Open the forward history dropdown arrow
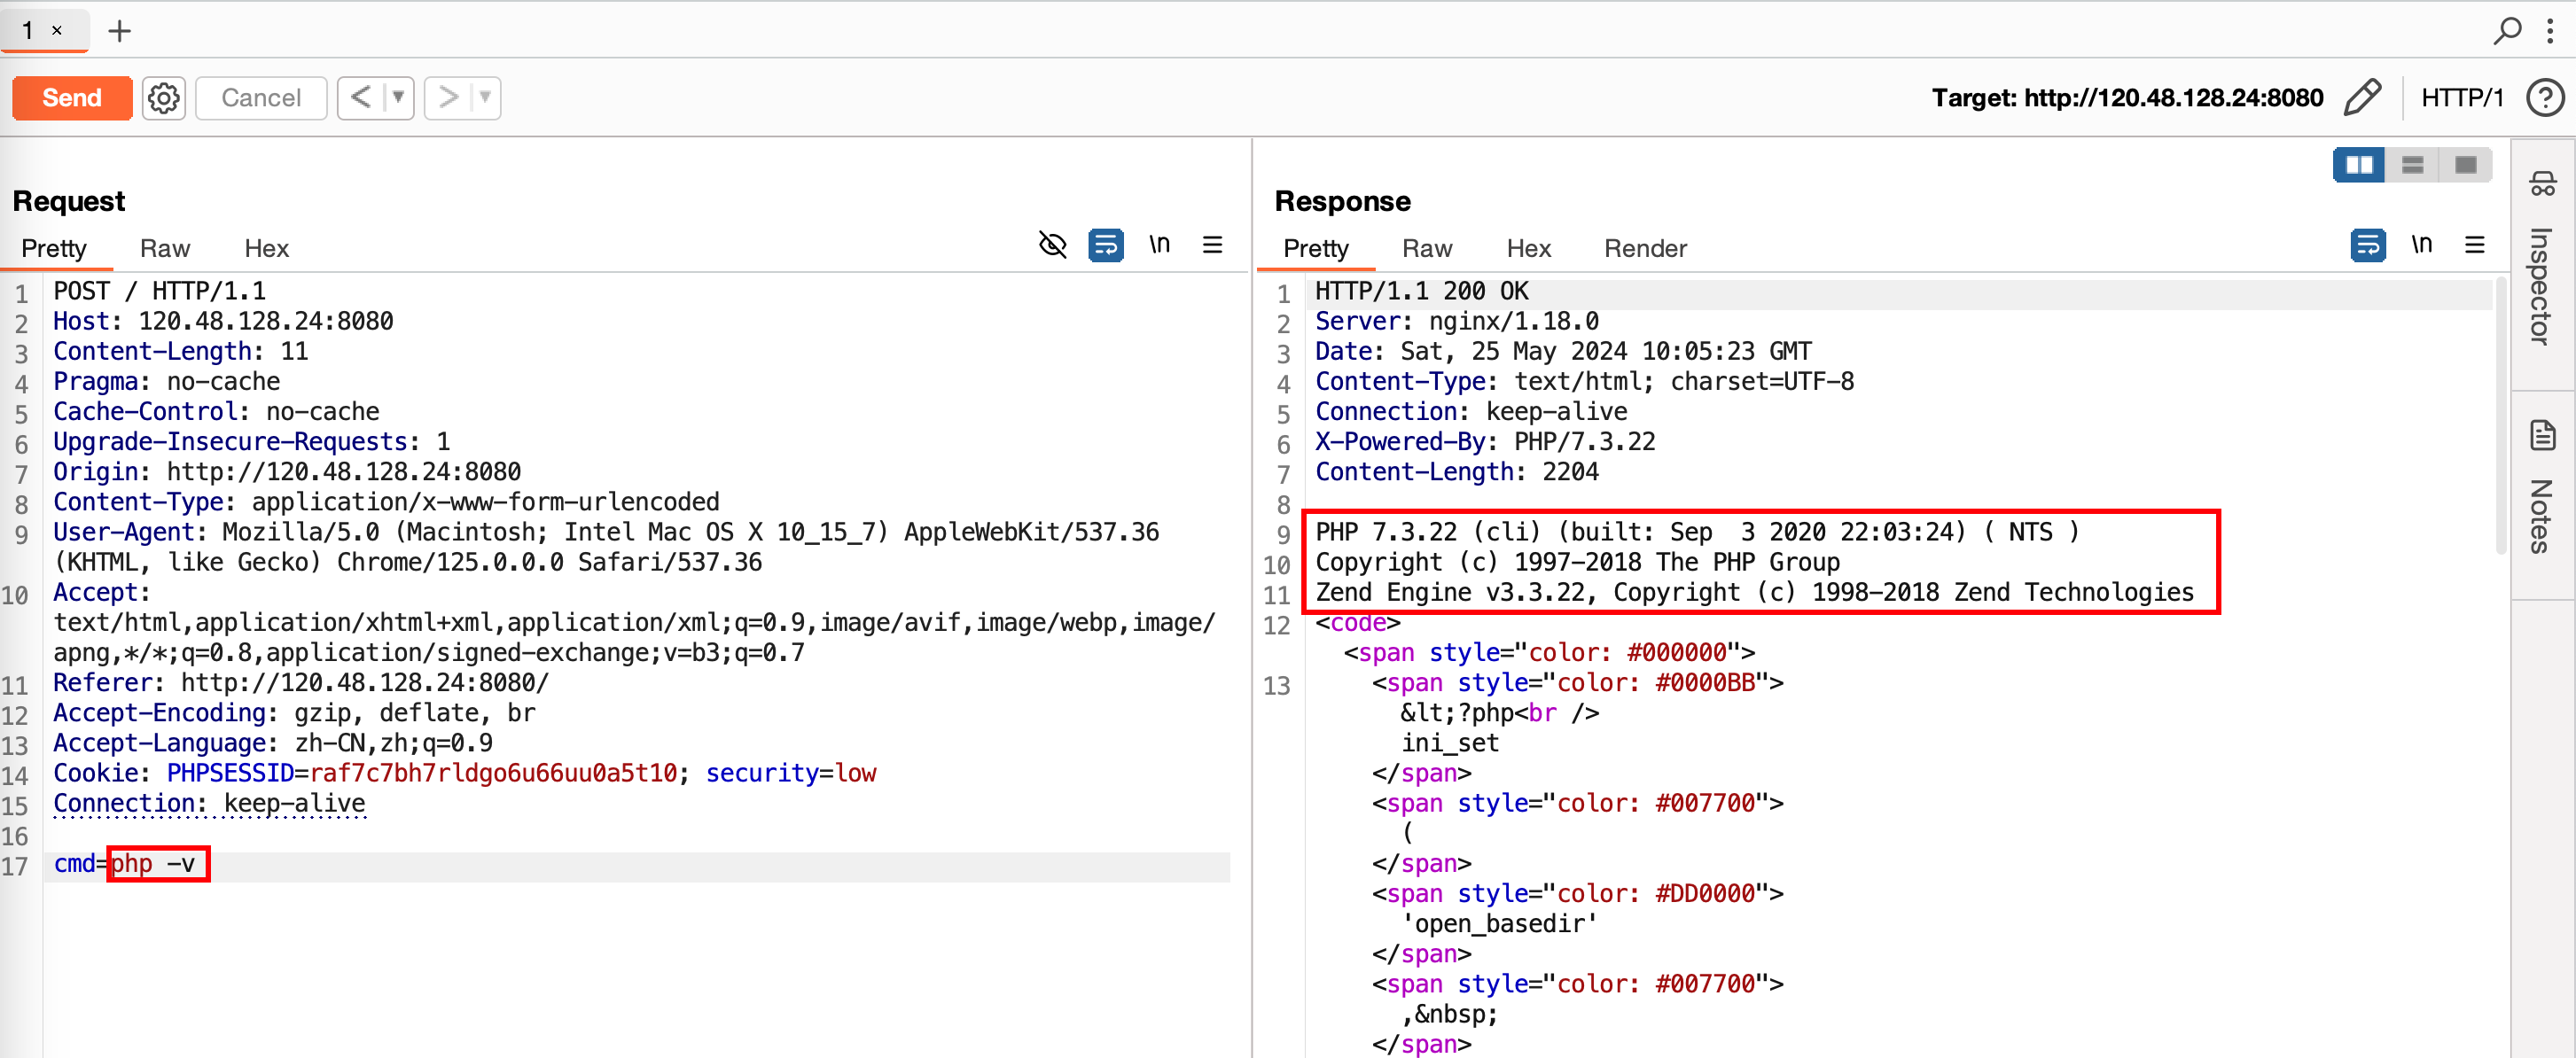Screen dimensions: 2576x1058 (486, 98)
